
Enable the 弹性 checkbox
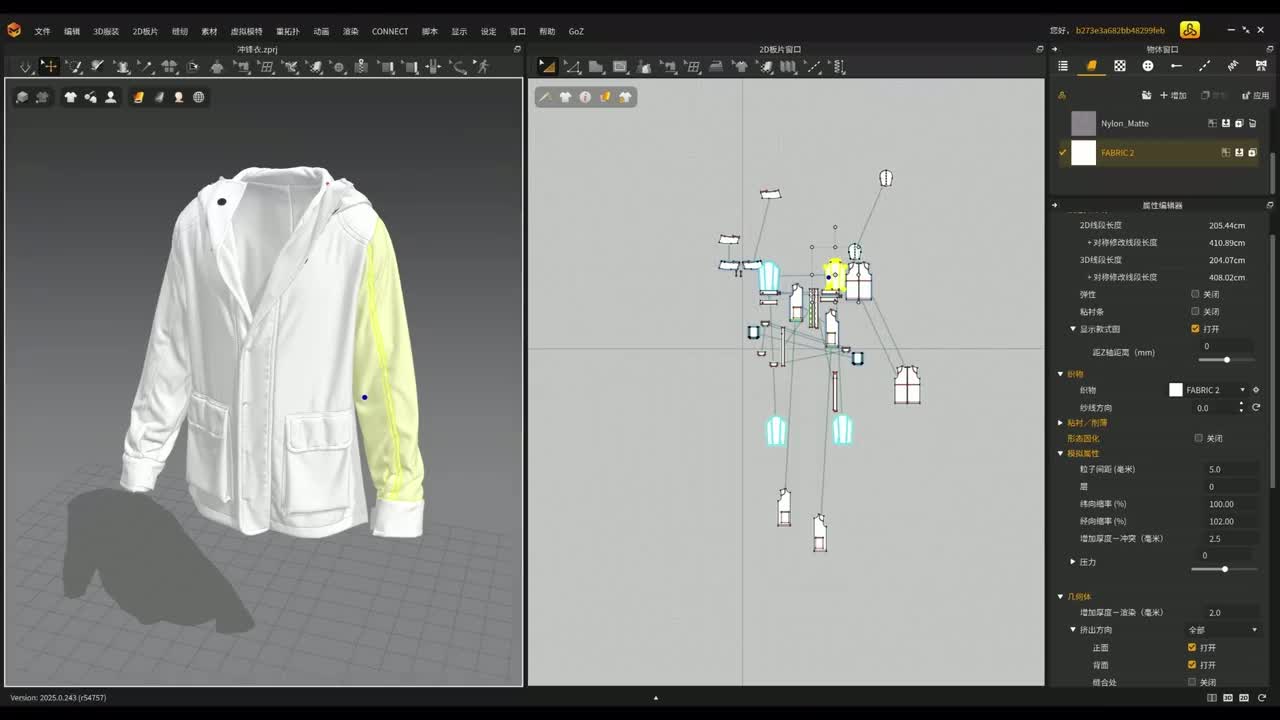tap(1195, 294)
